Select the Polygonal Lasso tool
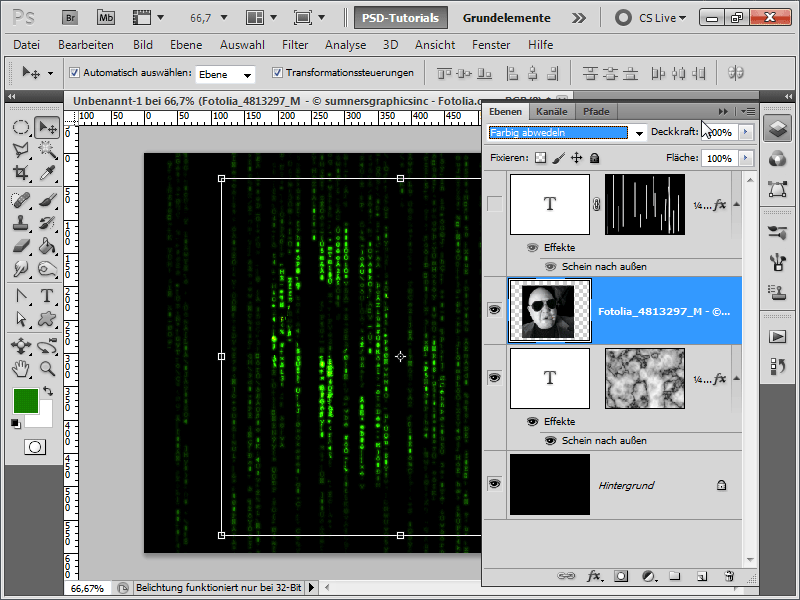The width and height of the screenshot is (800, 600). tap(20, 149)
